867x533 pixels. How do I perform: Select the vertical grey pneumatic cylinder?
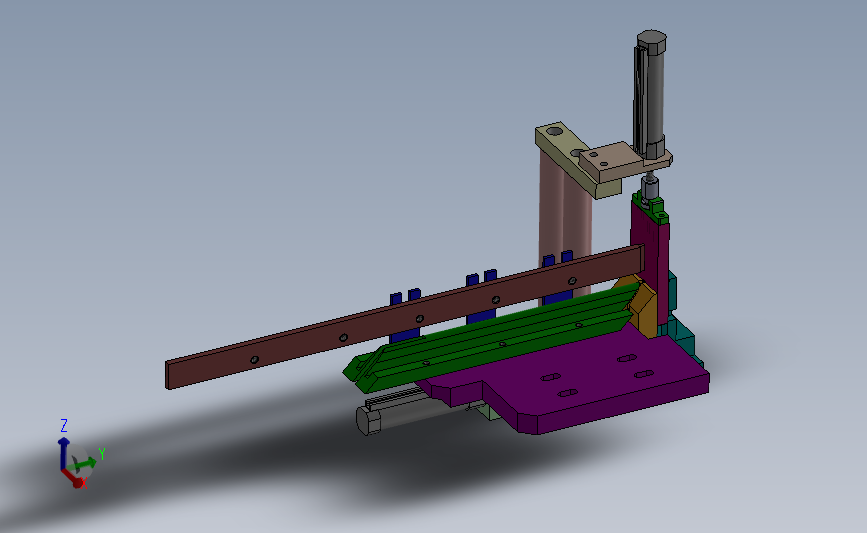coord(650,94)
